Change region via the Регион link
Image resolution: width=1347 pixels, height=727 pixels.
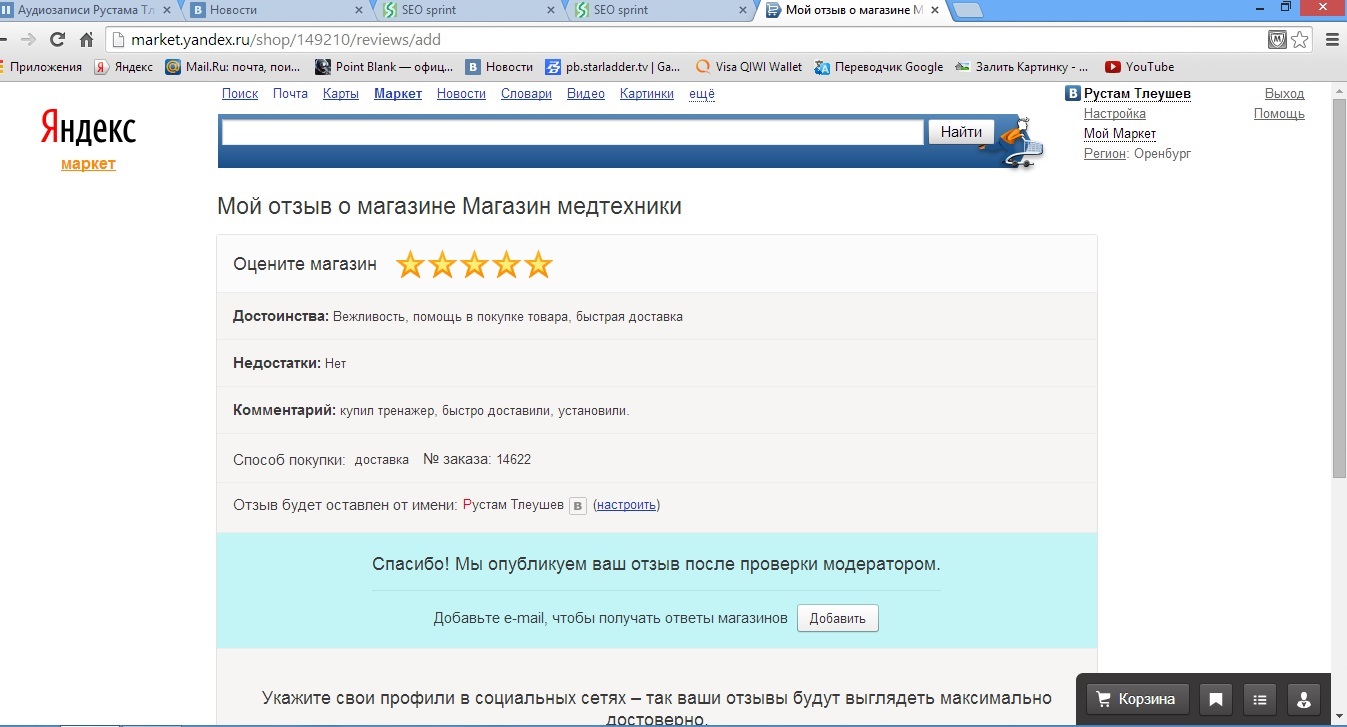click(x=1105, y=153)
